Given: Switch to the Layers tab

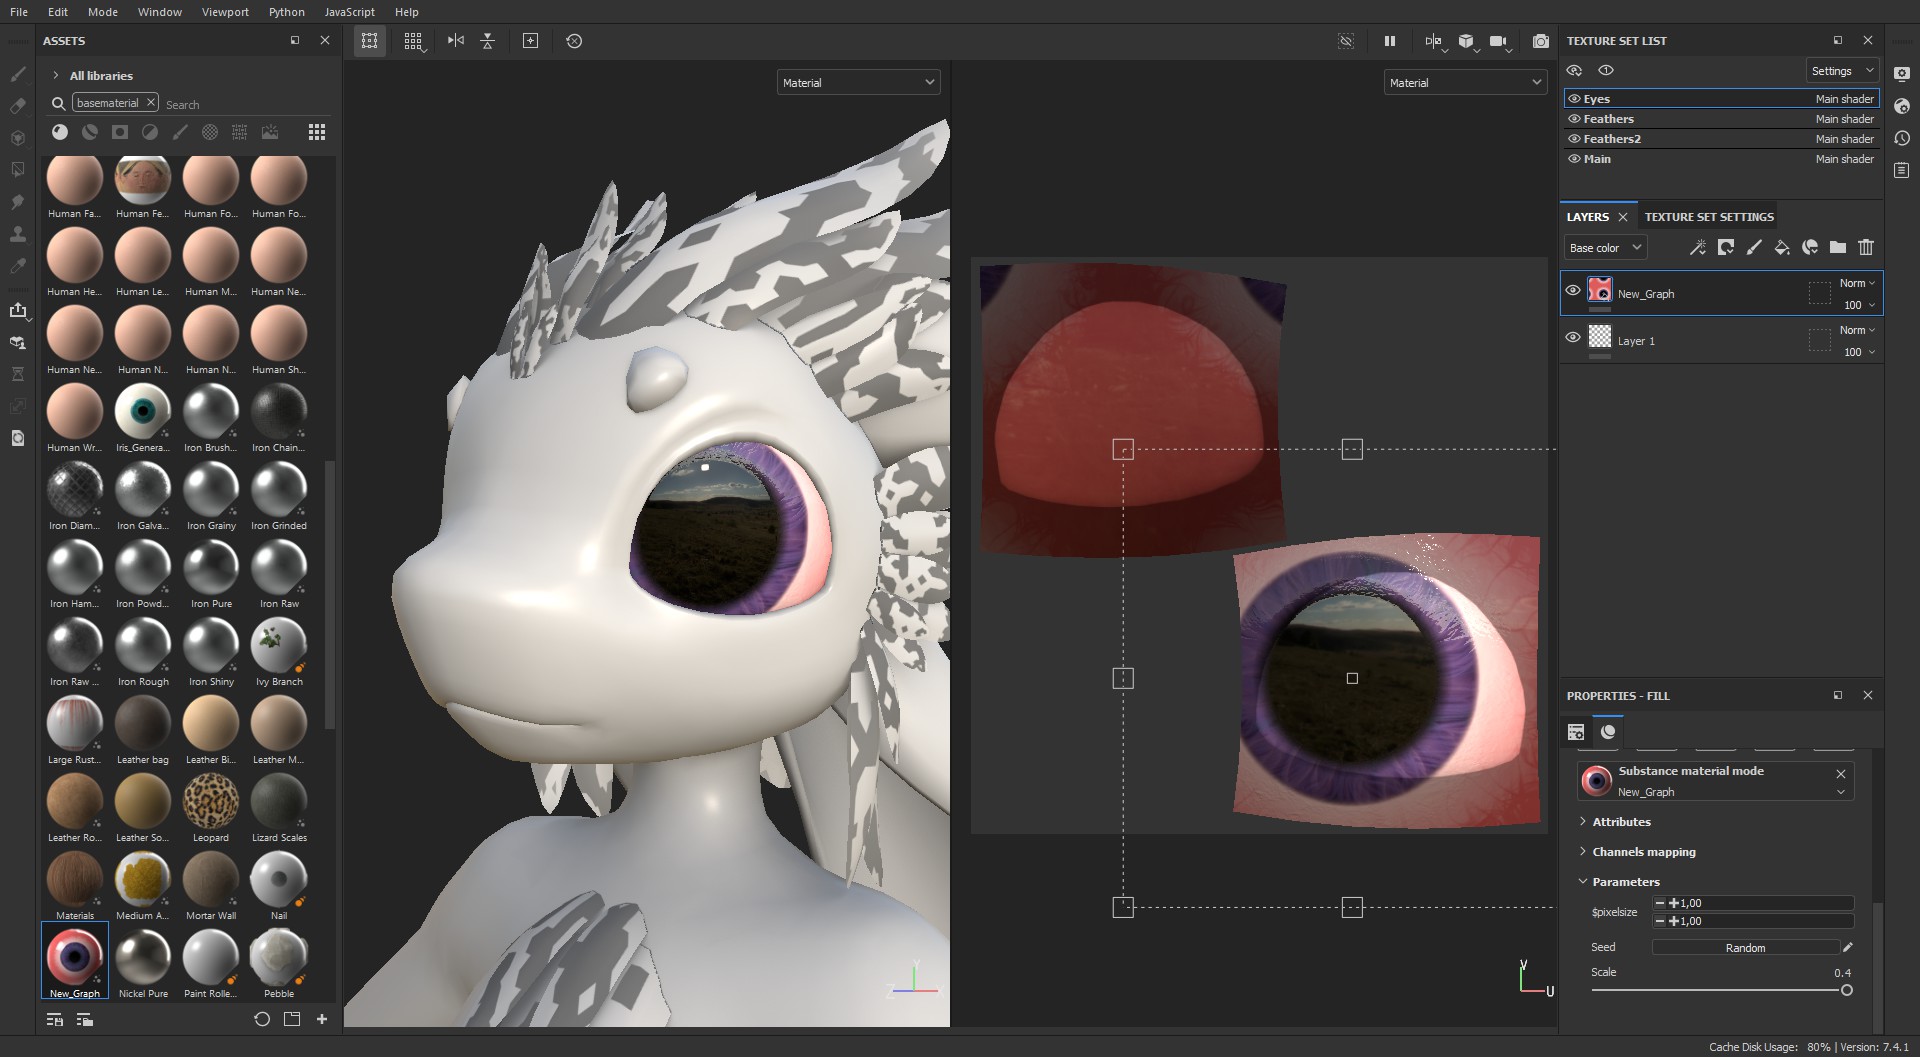Looking at the screenshot, I should [1588, 217].
